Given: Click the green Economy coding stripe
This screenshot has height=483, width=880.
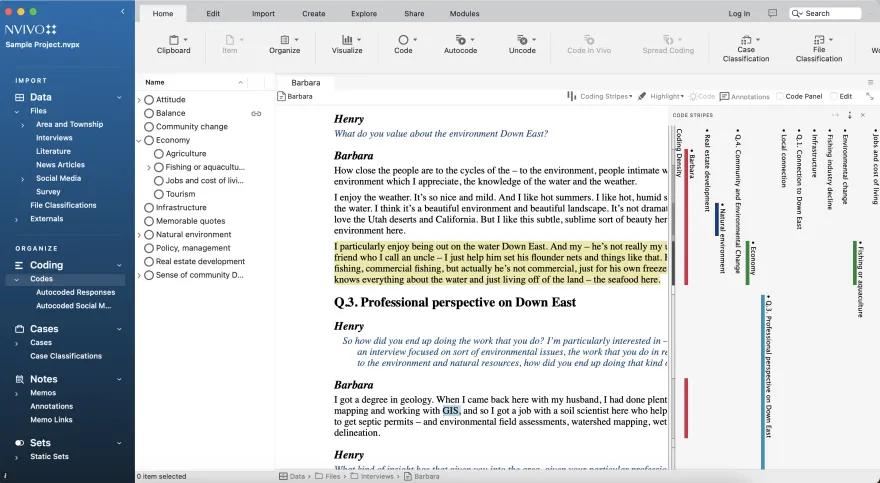Looking at the screenshot, I should pos(748,263).
